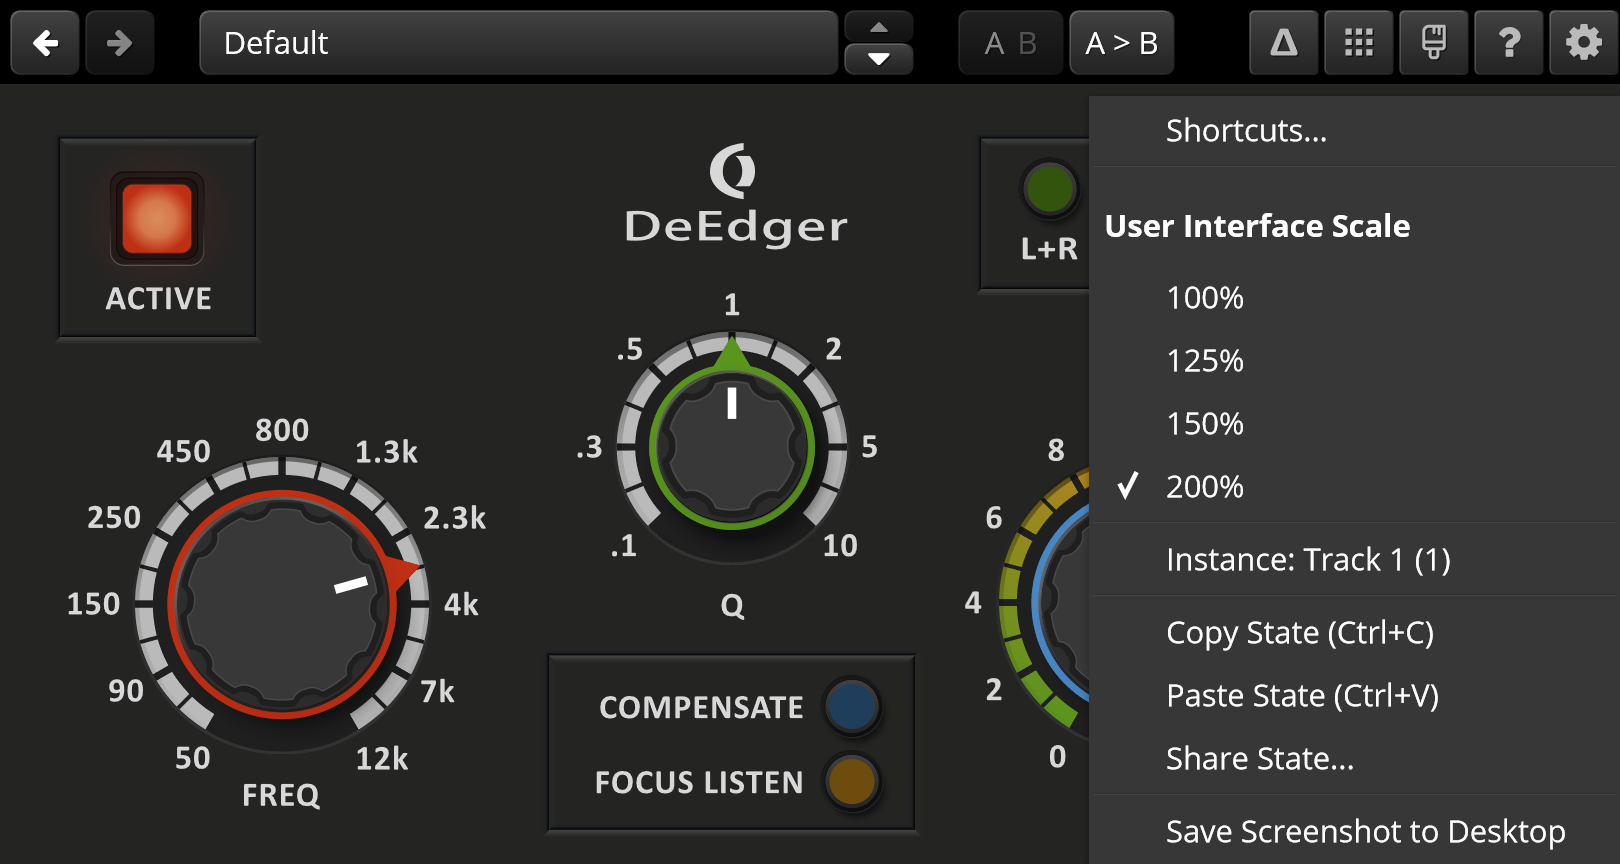The height and width of the screenshot is (864, 1620).
Task: Click the 50 mark on FREQ dial
Action: click(193, 758)
